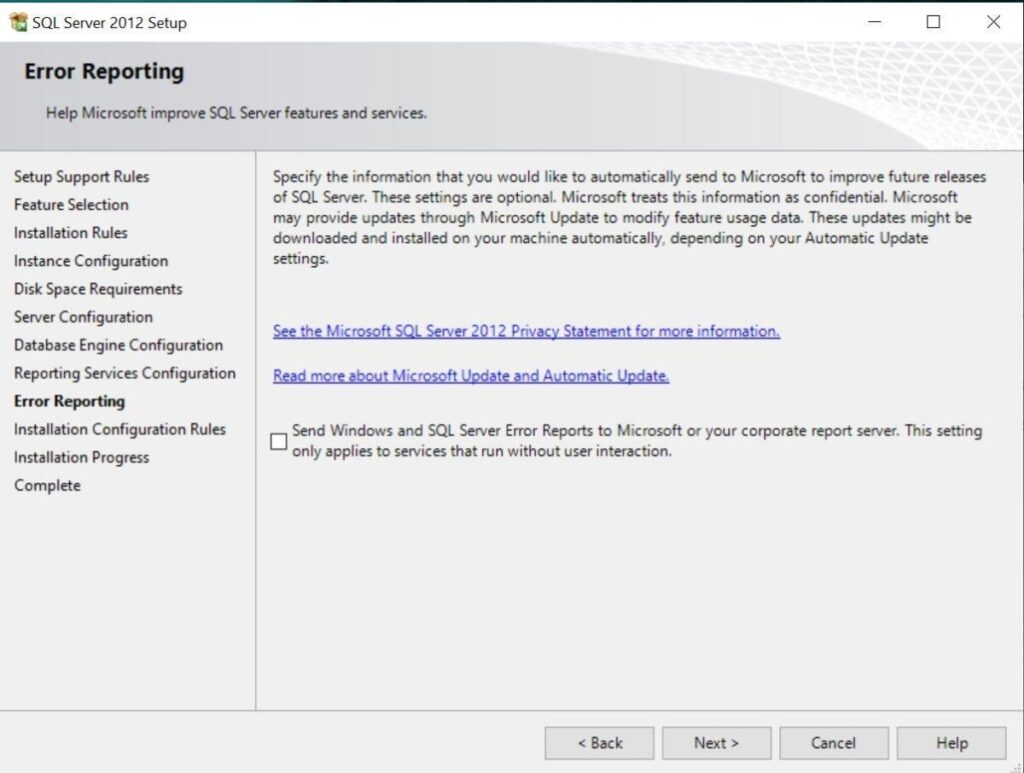Open Help for the Error Reporting step
1024x773 pixels.
click(951, 743)
